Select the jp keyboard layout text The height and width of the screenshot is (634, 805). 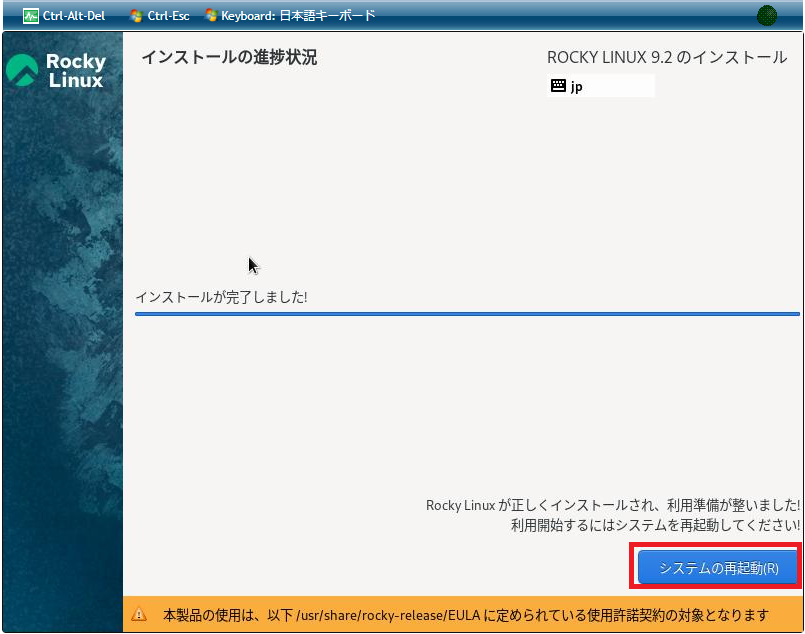coord(577,87)
